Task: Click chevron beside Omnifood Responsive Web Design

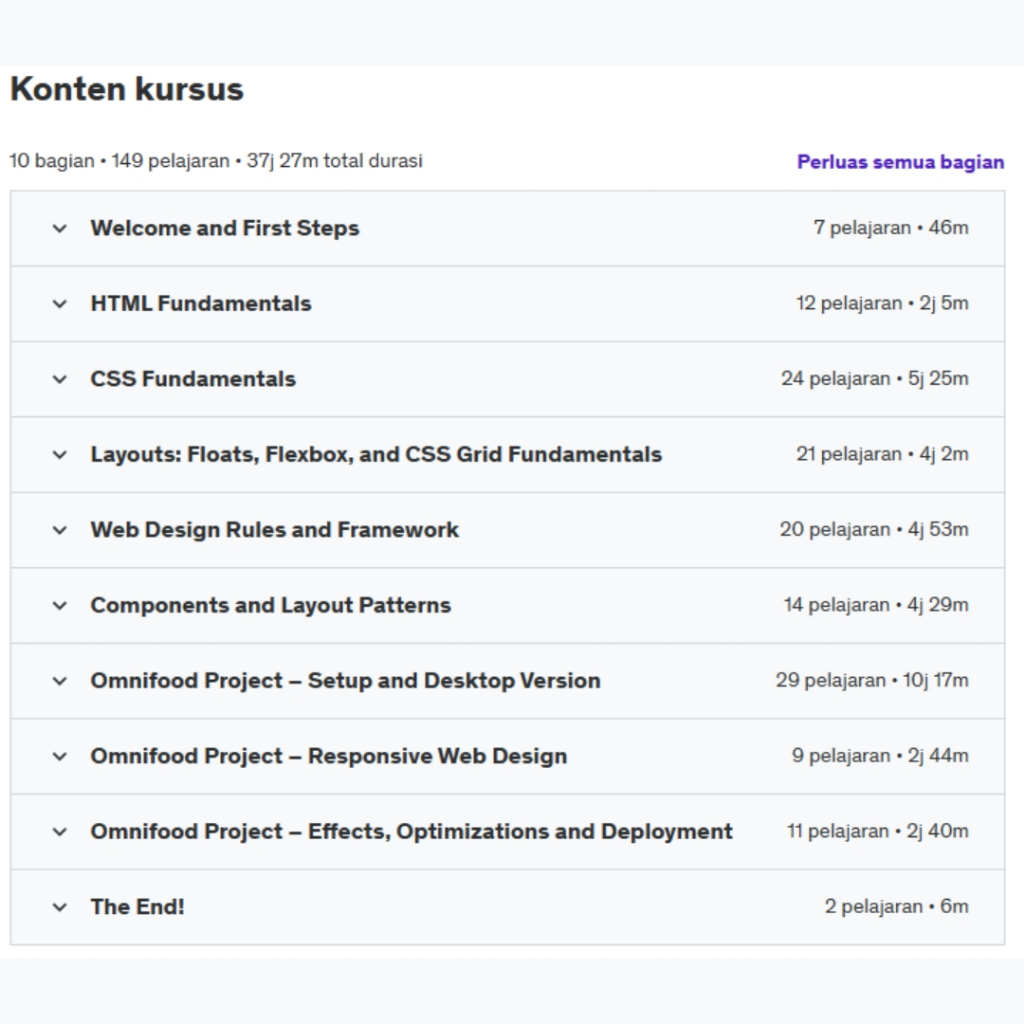Action: click(60, 757)
